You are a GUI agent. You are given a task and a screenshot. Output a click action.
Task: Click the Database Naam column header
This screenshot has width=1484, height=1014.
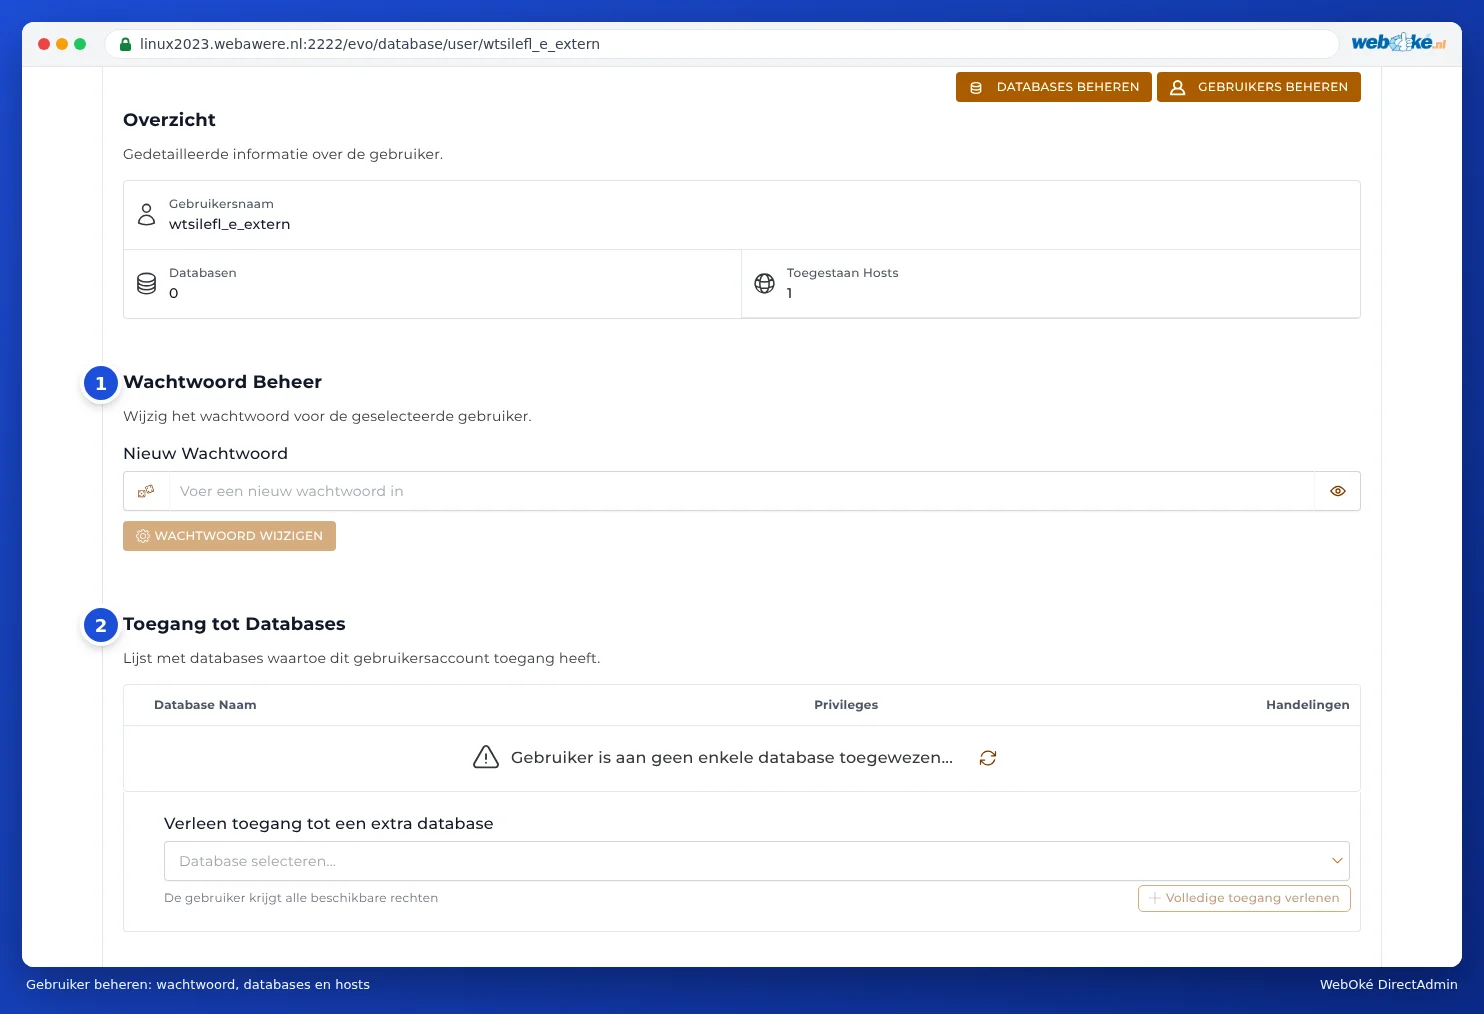pyautogui.click(x=205, y=705)
